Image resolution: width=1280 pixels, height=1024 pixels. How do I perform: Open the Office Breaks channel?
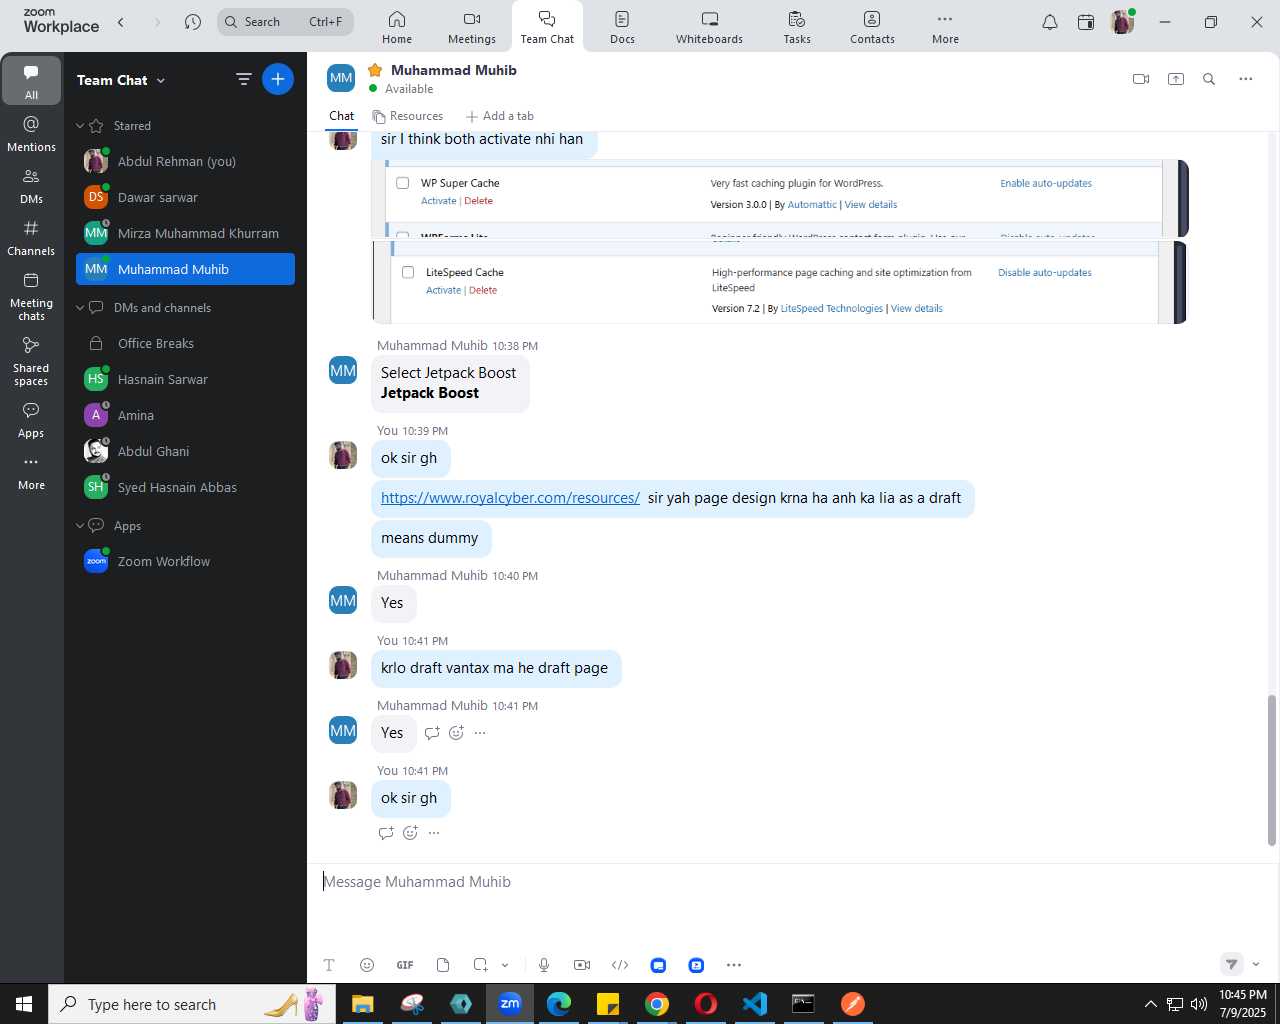(x=185, y=343)
